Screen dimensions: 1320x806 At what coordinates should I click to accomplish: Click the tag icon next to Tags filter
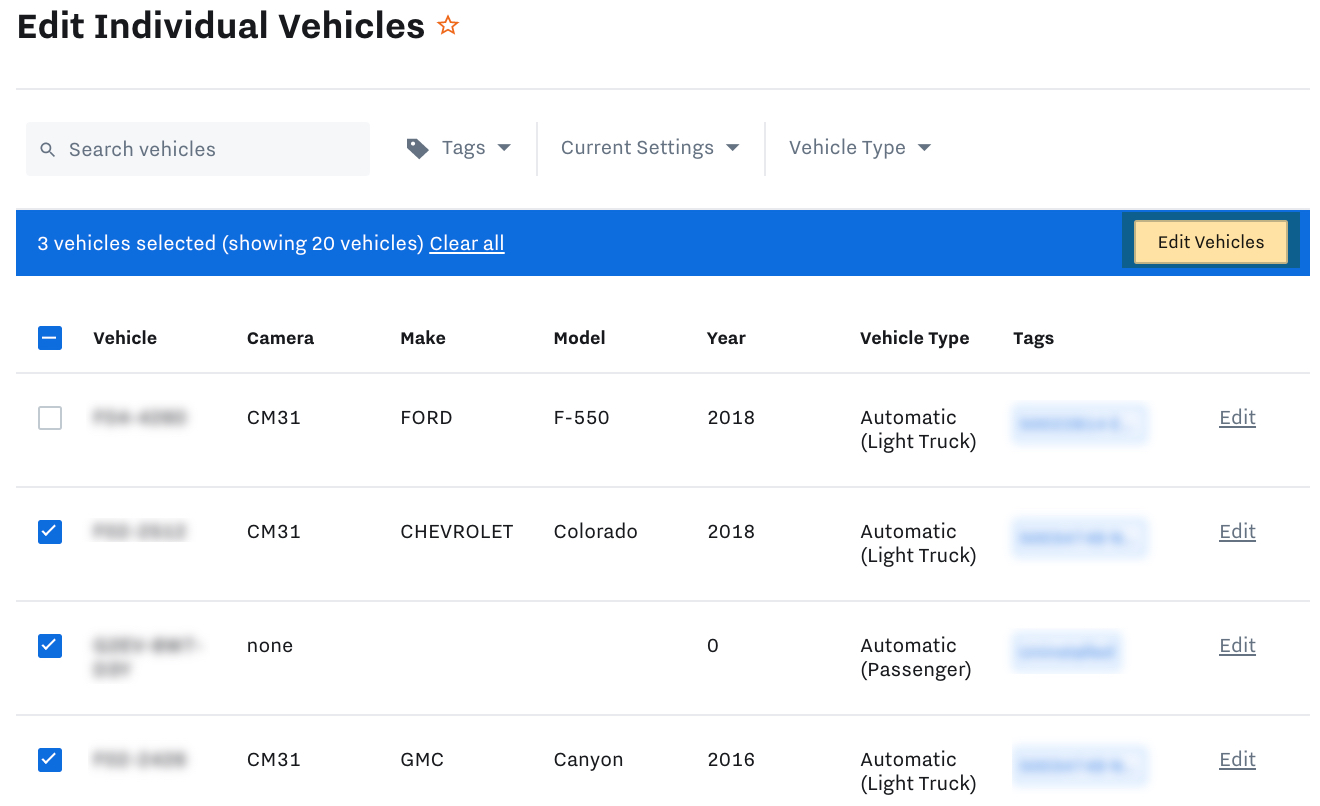(417, 147)
